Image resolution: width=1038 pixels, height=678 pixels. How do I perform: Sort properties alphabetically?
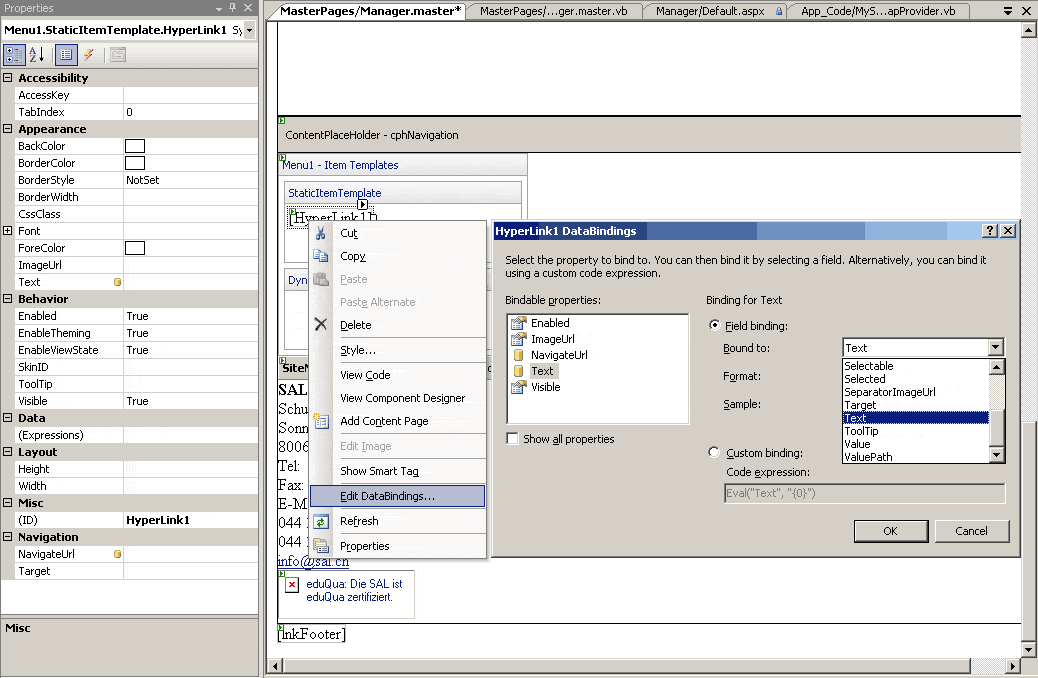(x=36, y=55)
